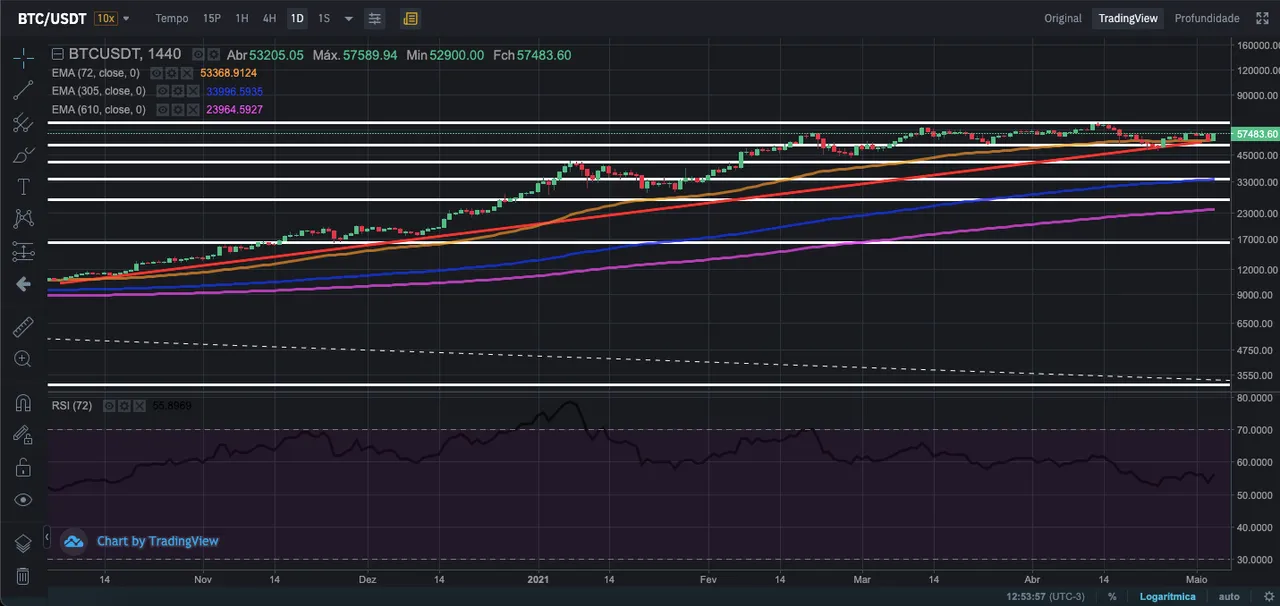This screenshot has height=606, width=1280.
Task: Toggle magnet mode for drawings
Action: pos(23,403)
